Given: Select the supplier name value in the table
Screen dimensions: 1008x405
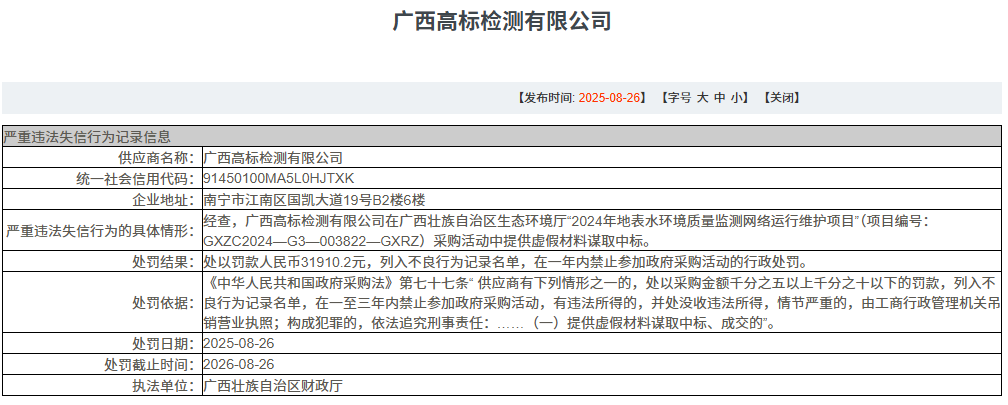Looking at the screenshot, I should [x=273, y=158].
